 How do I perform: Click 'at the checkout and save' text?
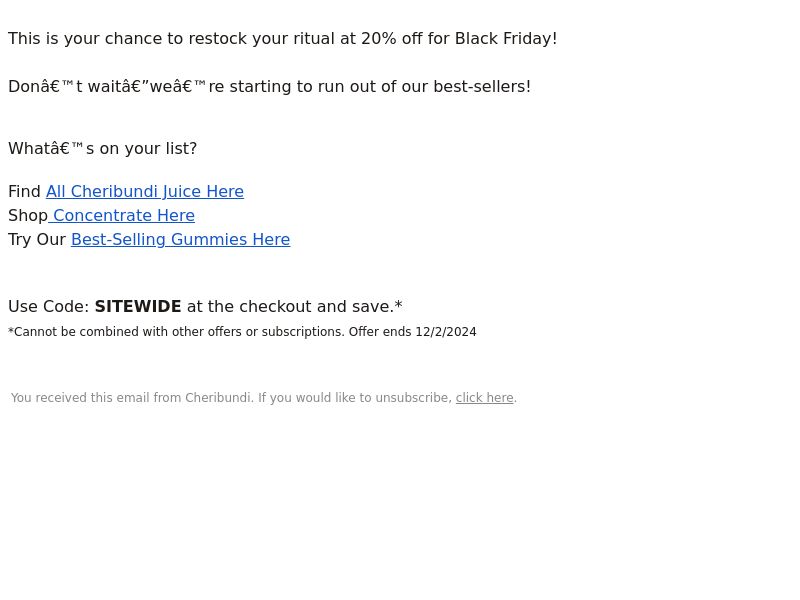coord(290,306)
